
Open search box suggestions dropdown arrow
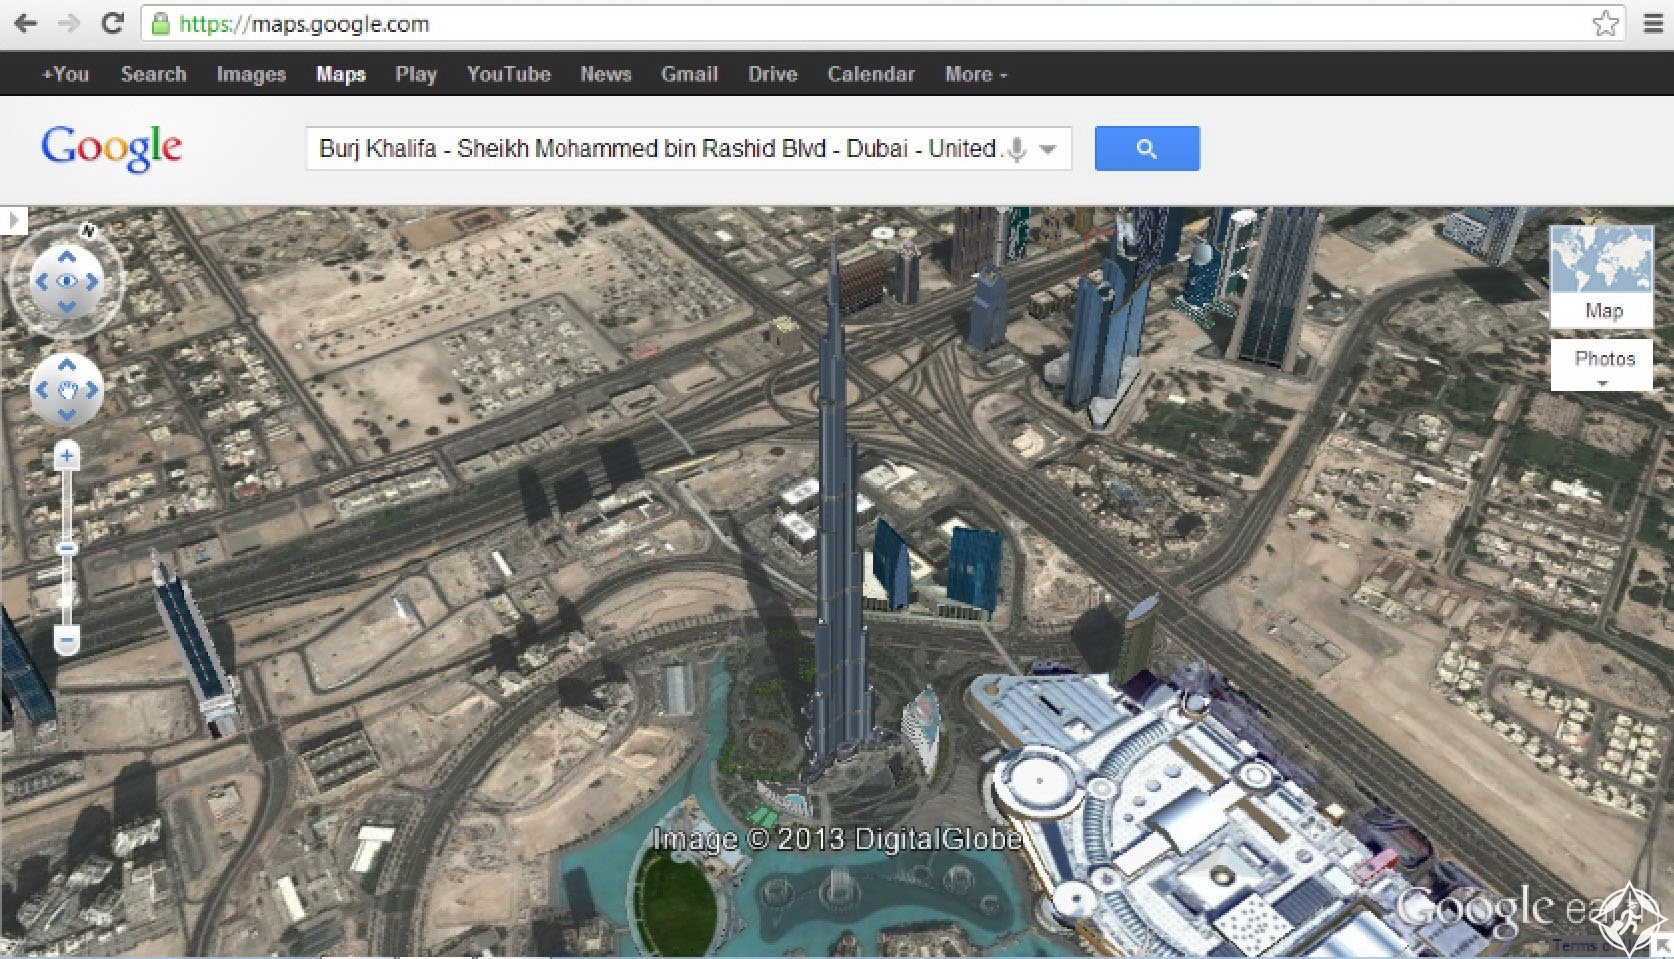pos(1048,150)
